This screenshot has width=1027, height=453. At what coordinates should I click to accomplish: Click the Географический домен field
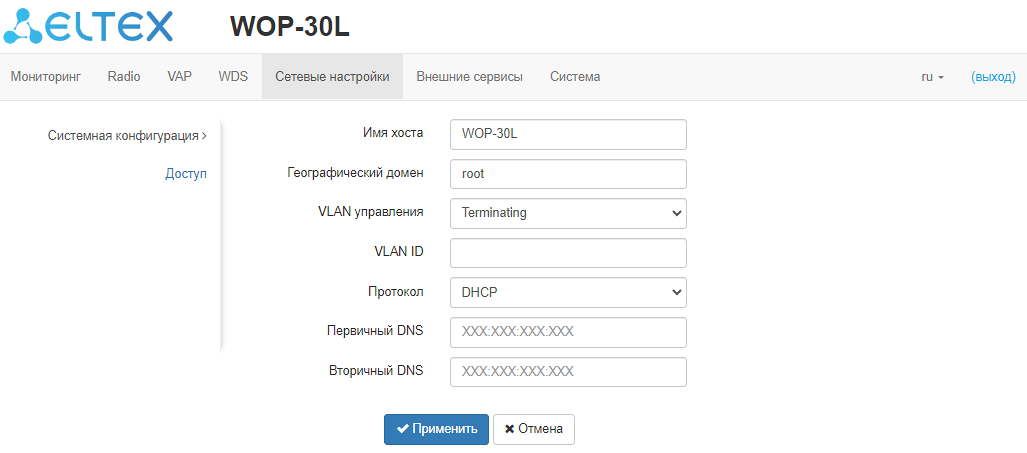[568, 173]
